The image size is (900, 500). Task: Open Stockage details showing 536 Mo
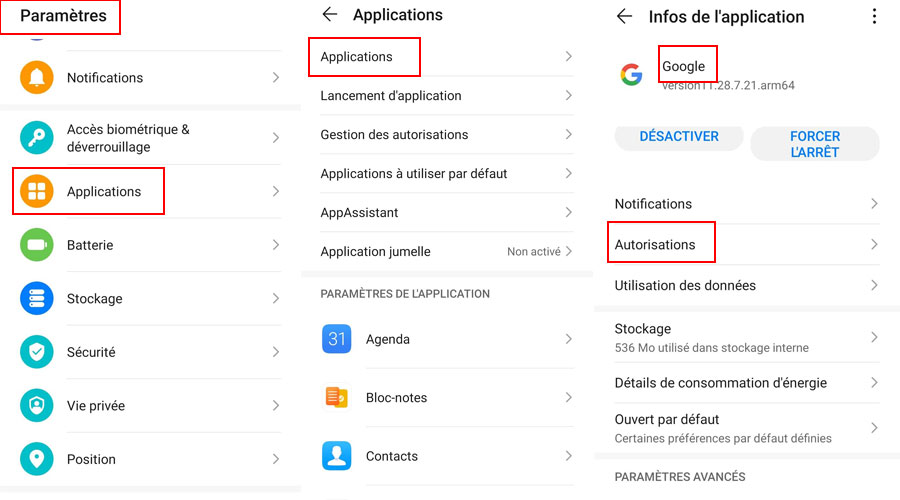tap(711, 337)
